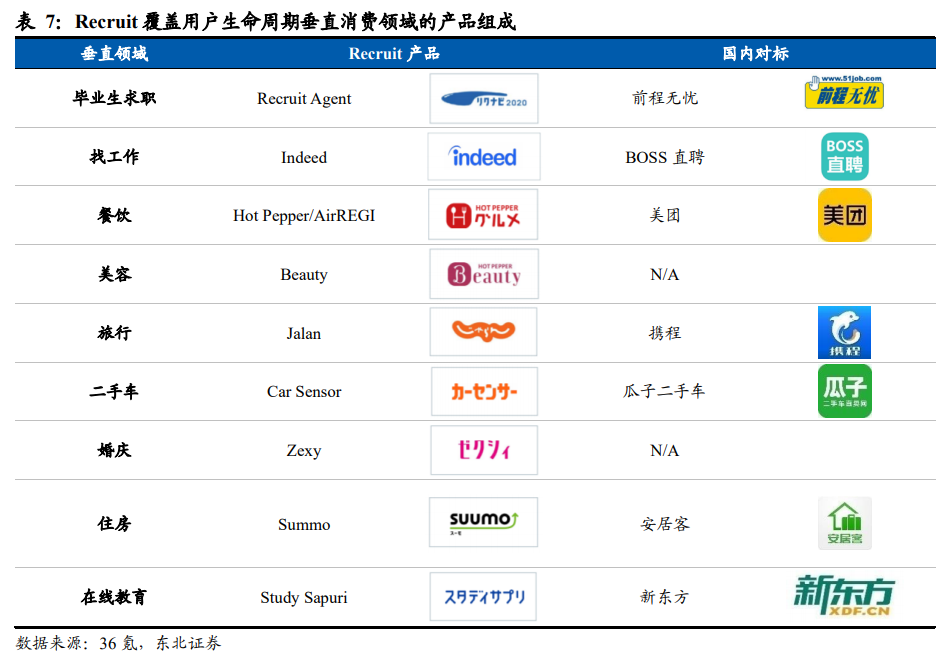The width and height of the screenshot is (951, 661).
Task: Click the black 前程无忧 text cell
Action: [665, 98]
